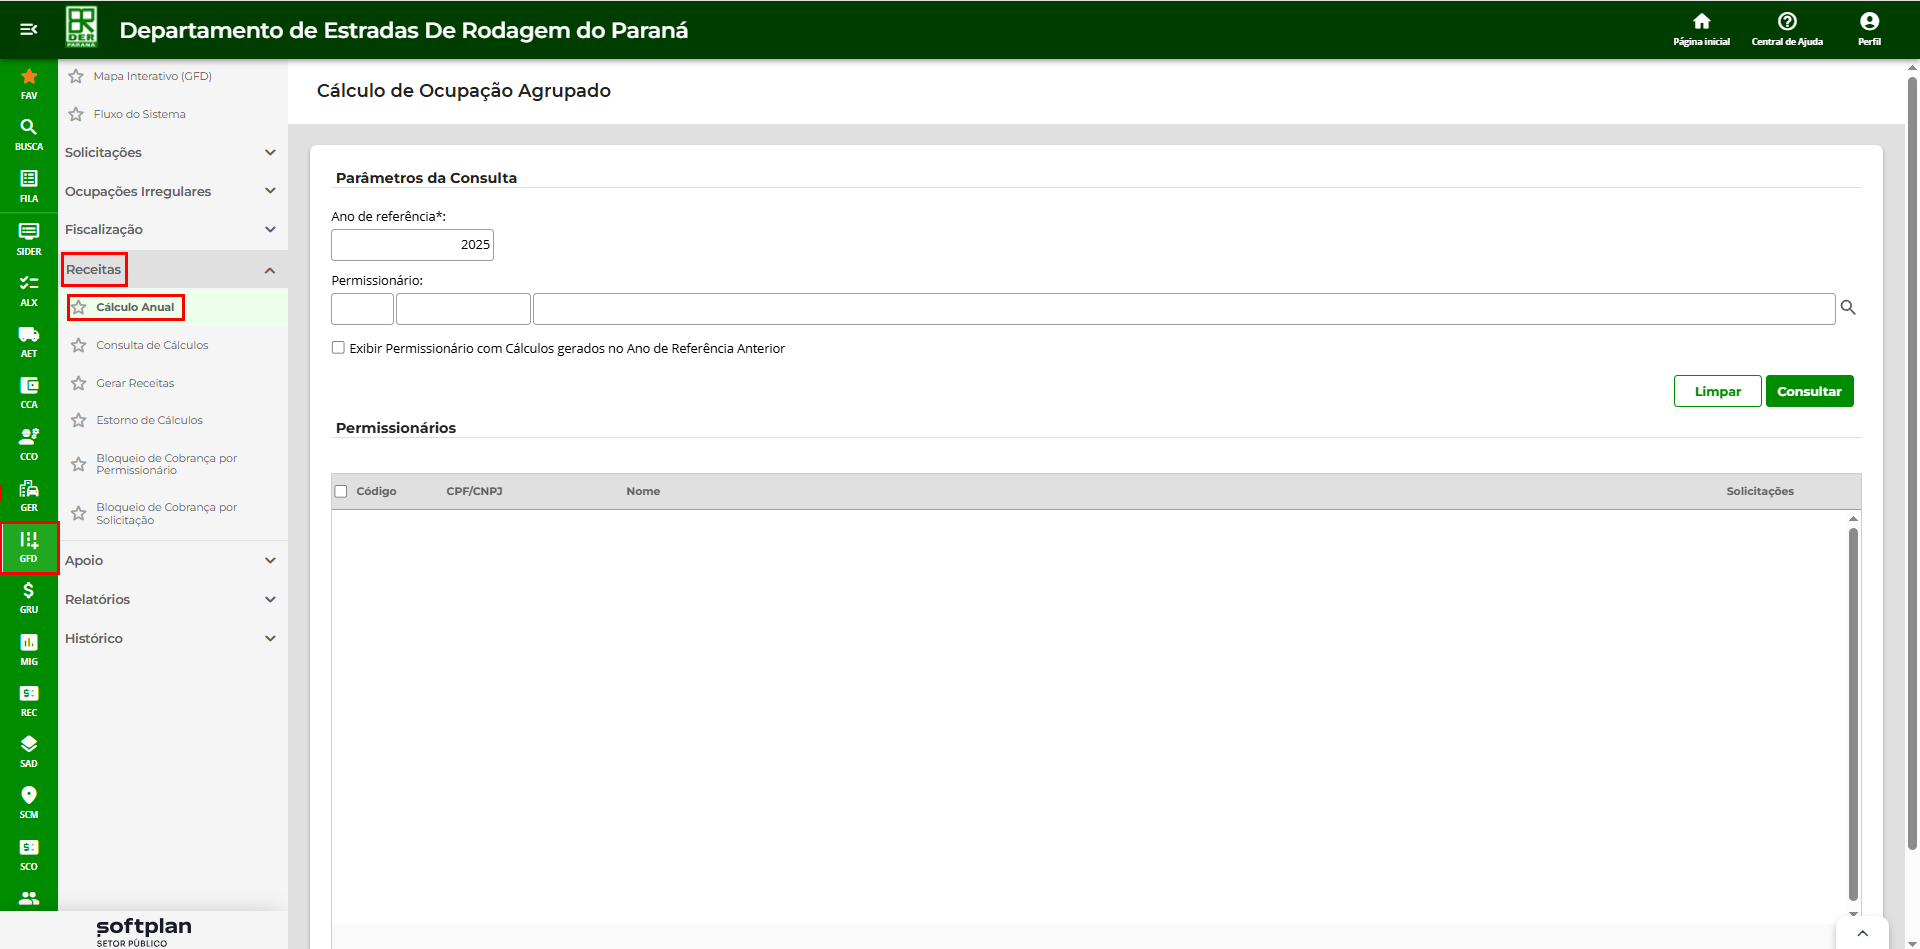Expand the Ocupações Irregulares section
Image resolution: width=1920 pixels, height=949 pixels.
172,191
